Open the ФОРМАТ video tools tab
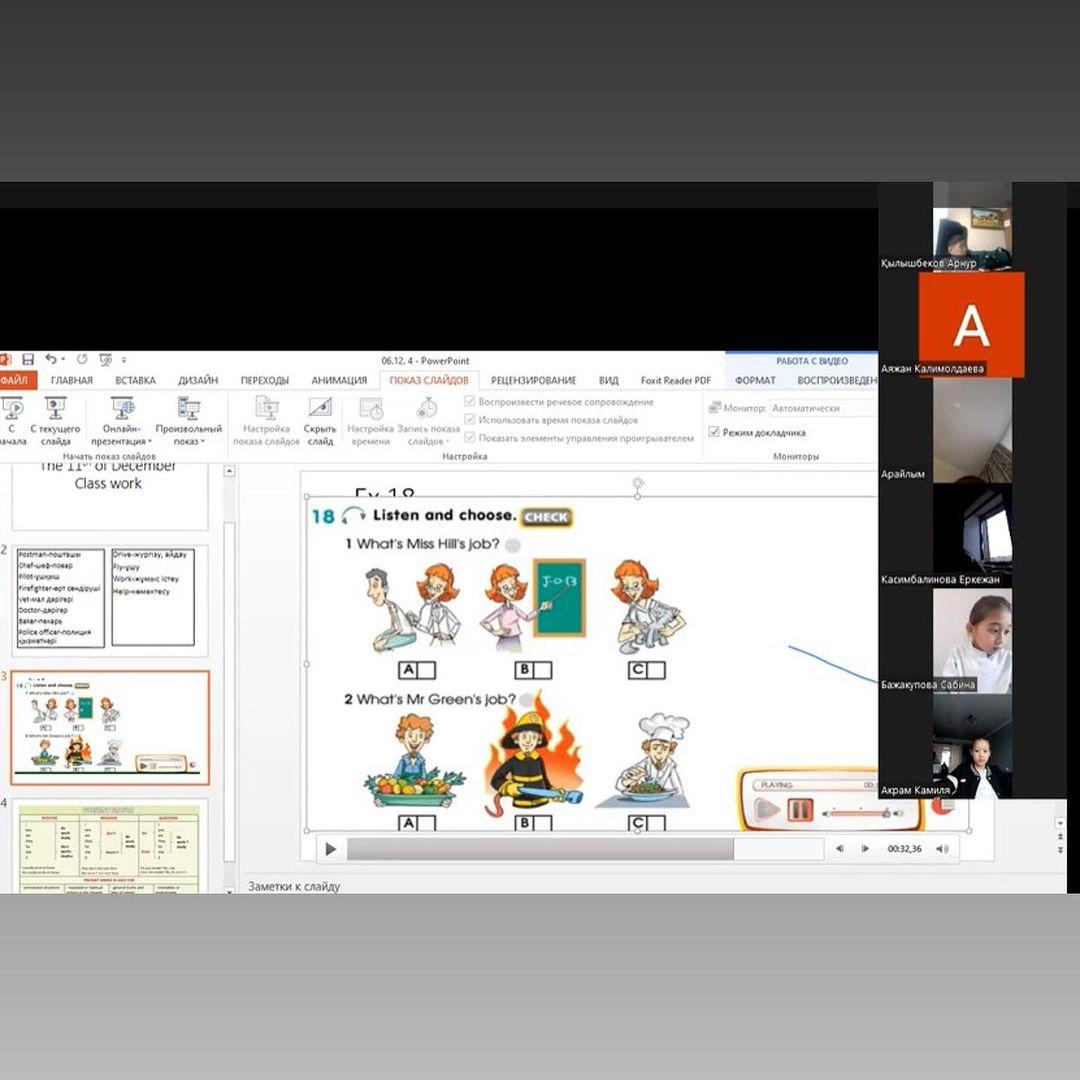Viewport: 1080px width, 1080px height. tap(755, 380)
